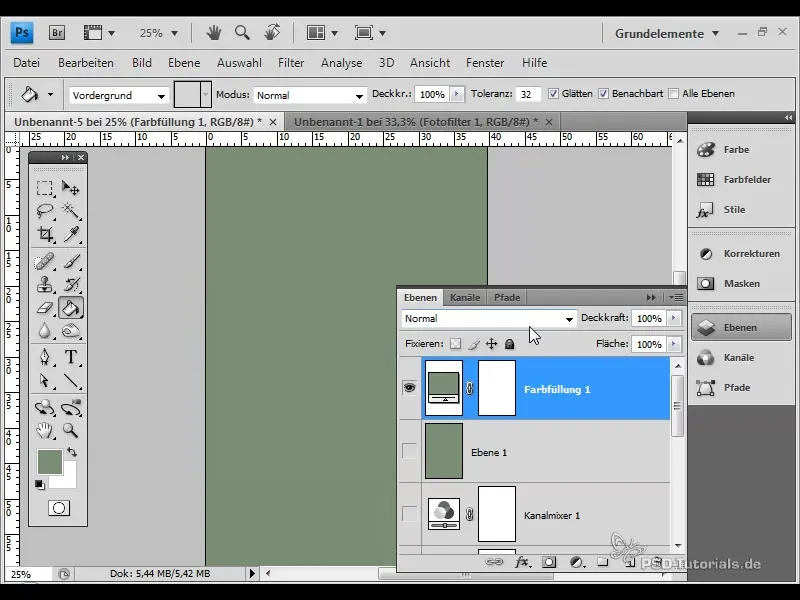Select the Eraser tool
This screenshot has height=600, width=800.
pyautogui.click(x=44, y=308)
